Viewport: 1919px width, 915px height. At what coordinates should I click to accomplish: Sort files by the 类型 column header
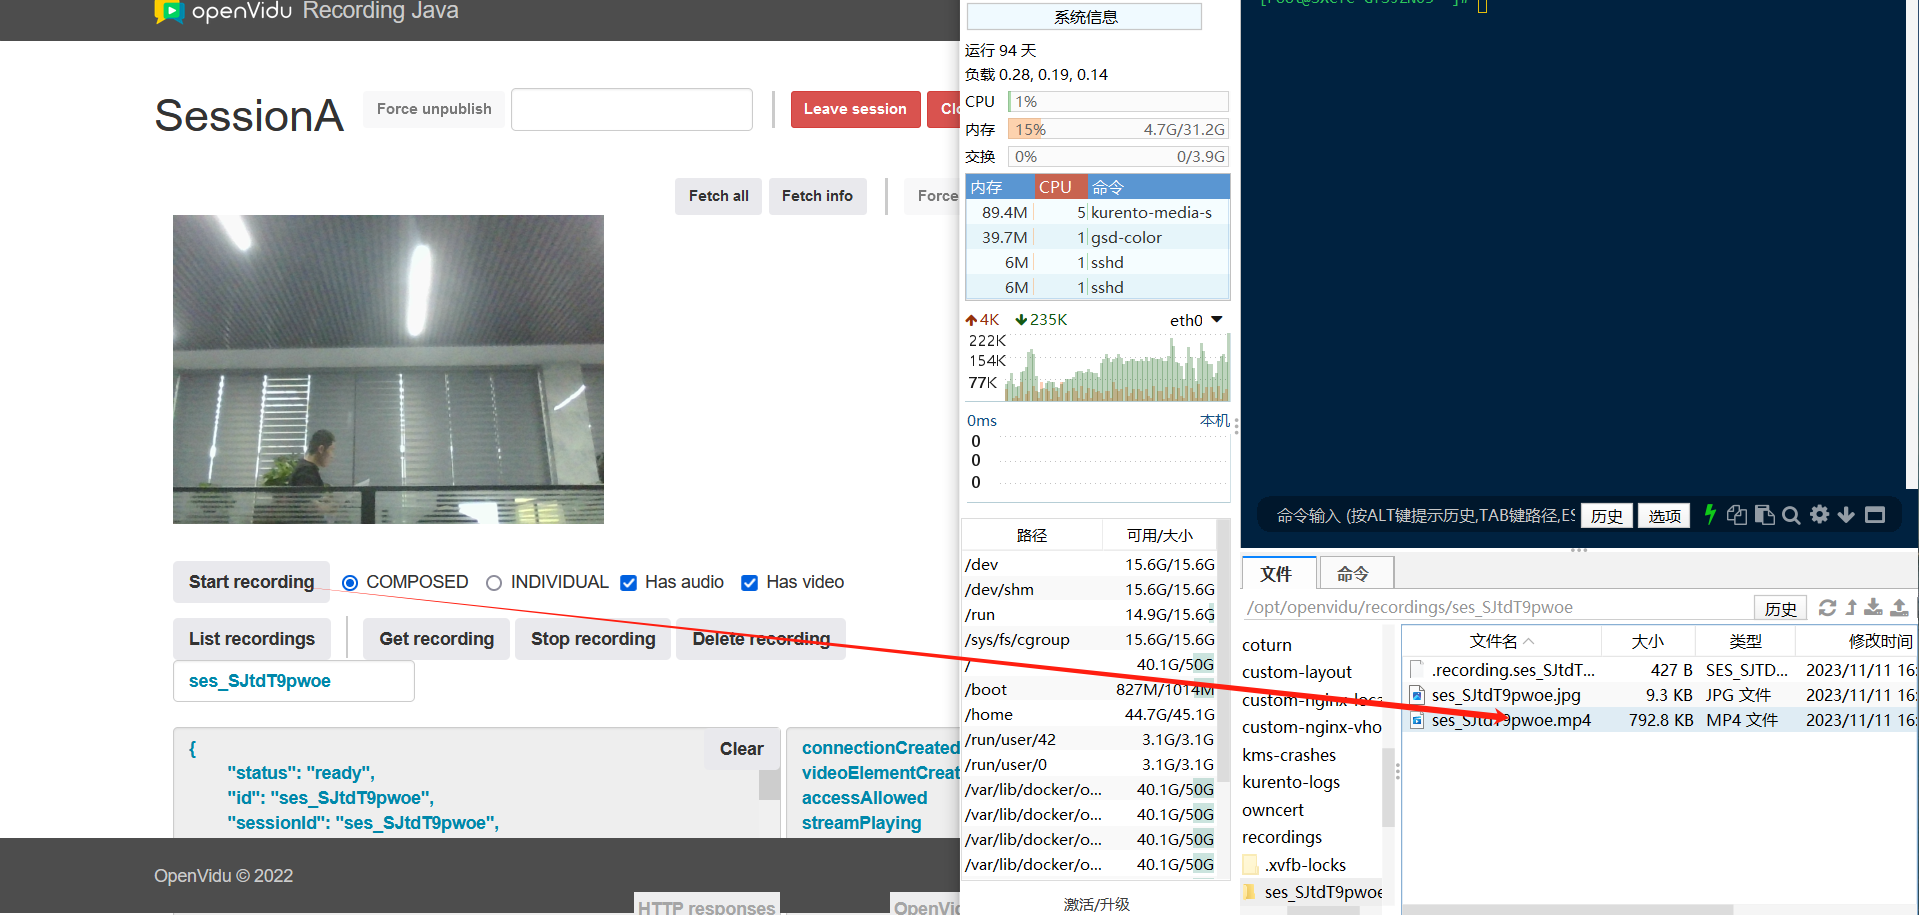coord(1745,641)
